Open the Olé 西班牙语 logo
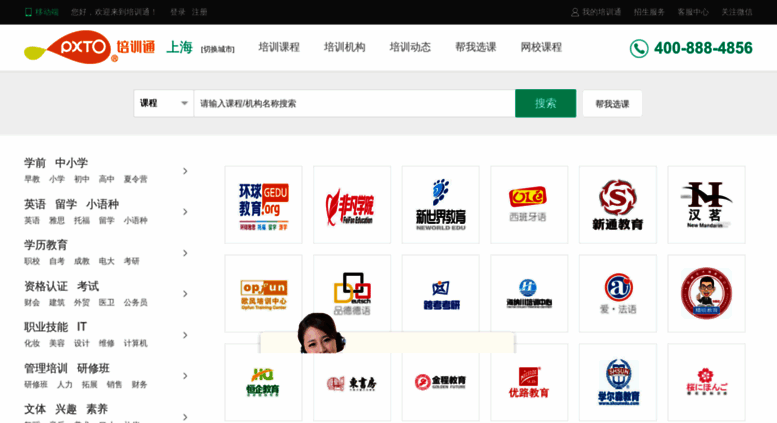The width and height of the screenshot is (777, 423). click(x=529, y=205)
